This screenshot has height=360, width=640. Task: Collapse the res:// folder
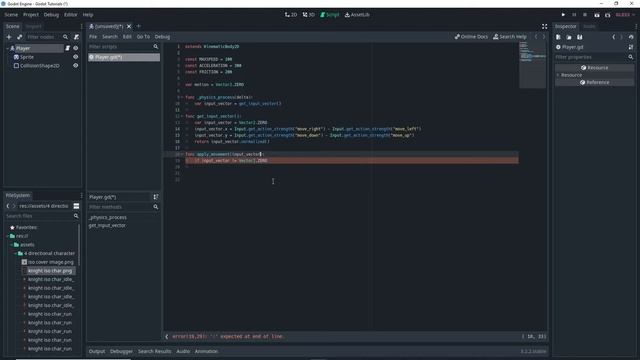pos(7,236)
